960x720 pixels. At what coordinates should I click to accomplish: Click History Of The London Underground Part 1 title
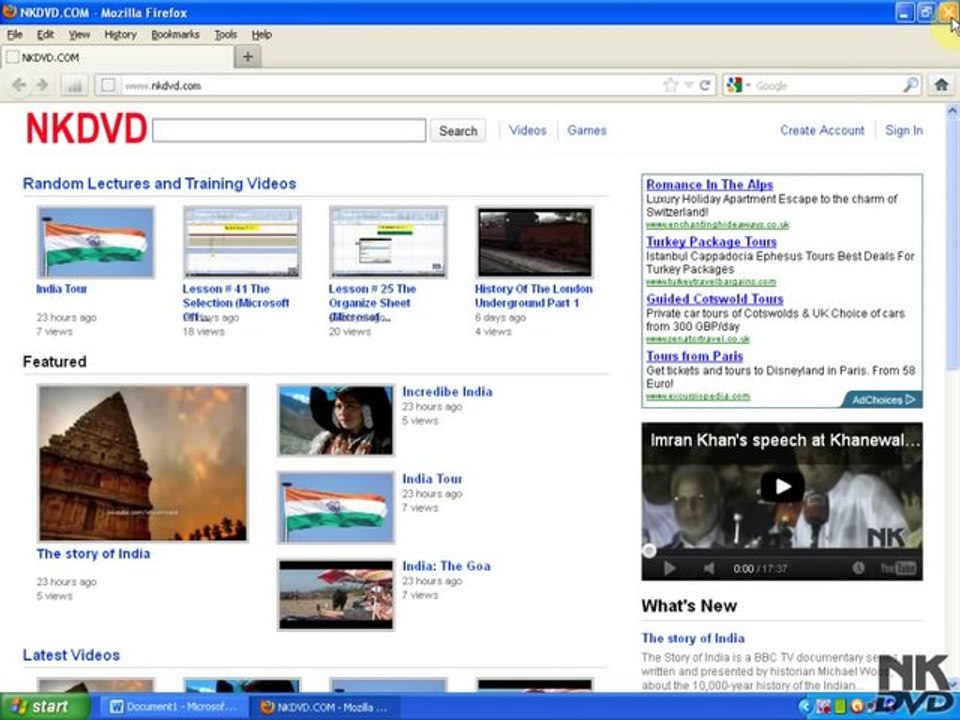(x=533, y=296)
